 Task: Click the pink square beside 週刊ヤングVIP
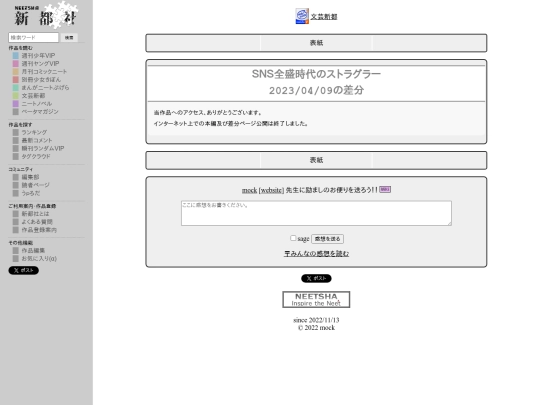pos(15,64)
